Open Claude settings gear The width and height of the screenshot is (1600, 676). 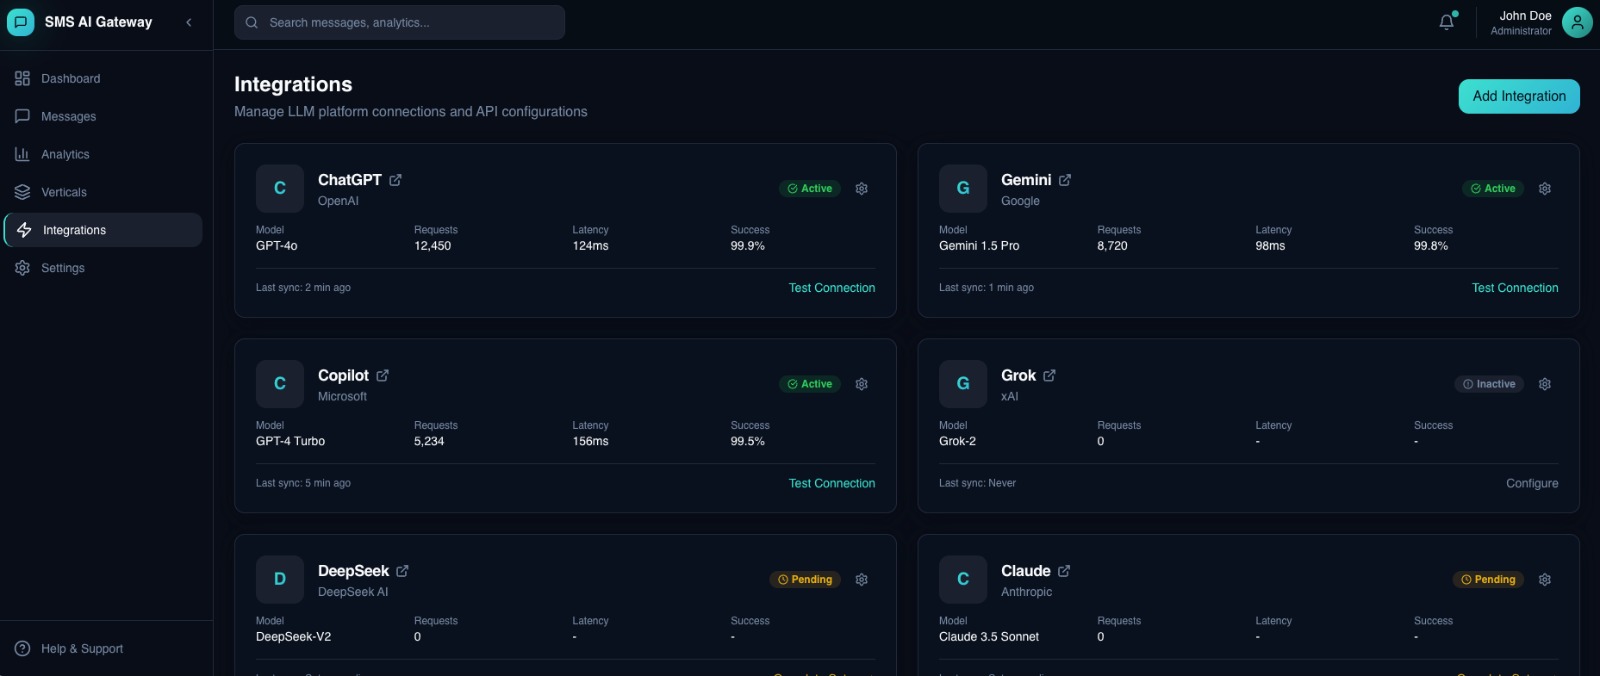(1545, 580)
